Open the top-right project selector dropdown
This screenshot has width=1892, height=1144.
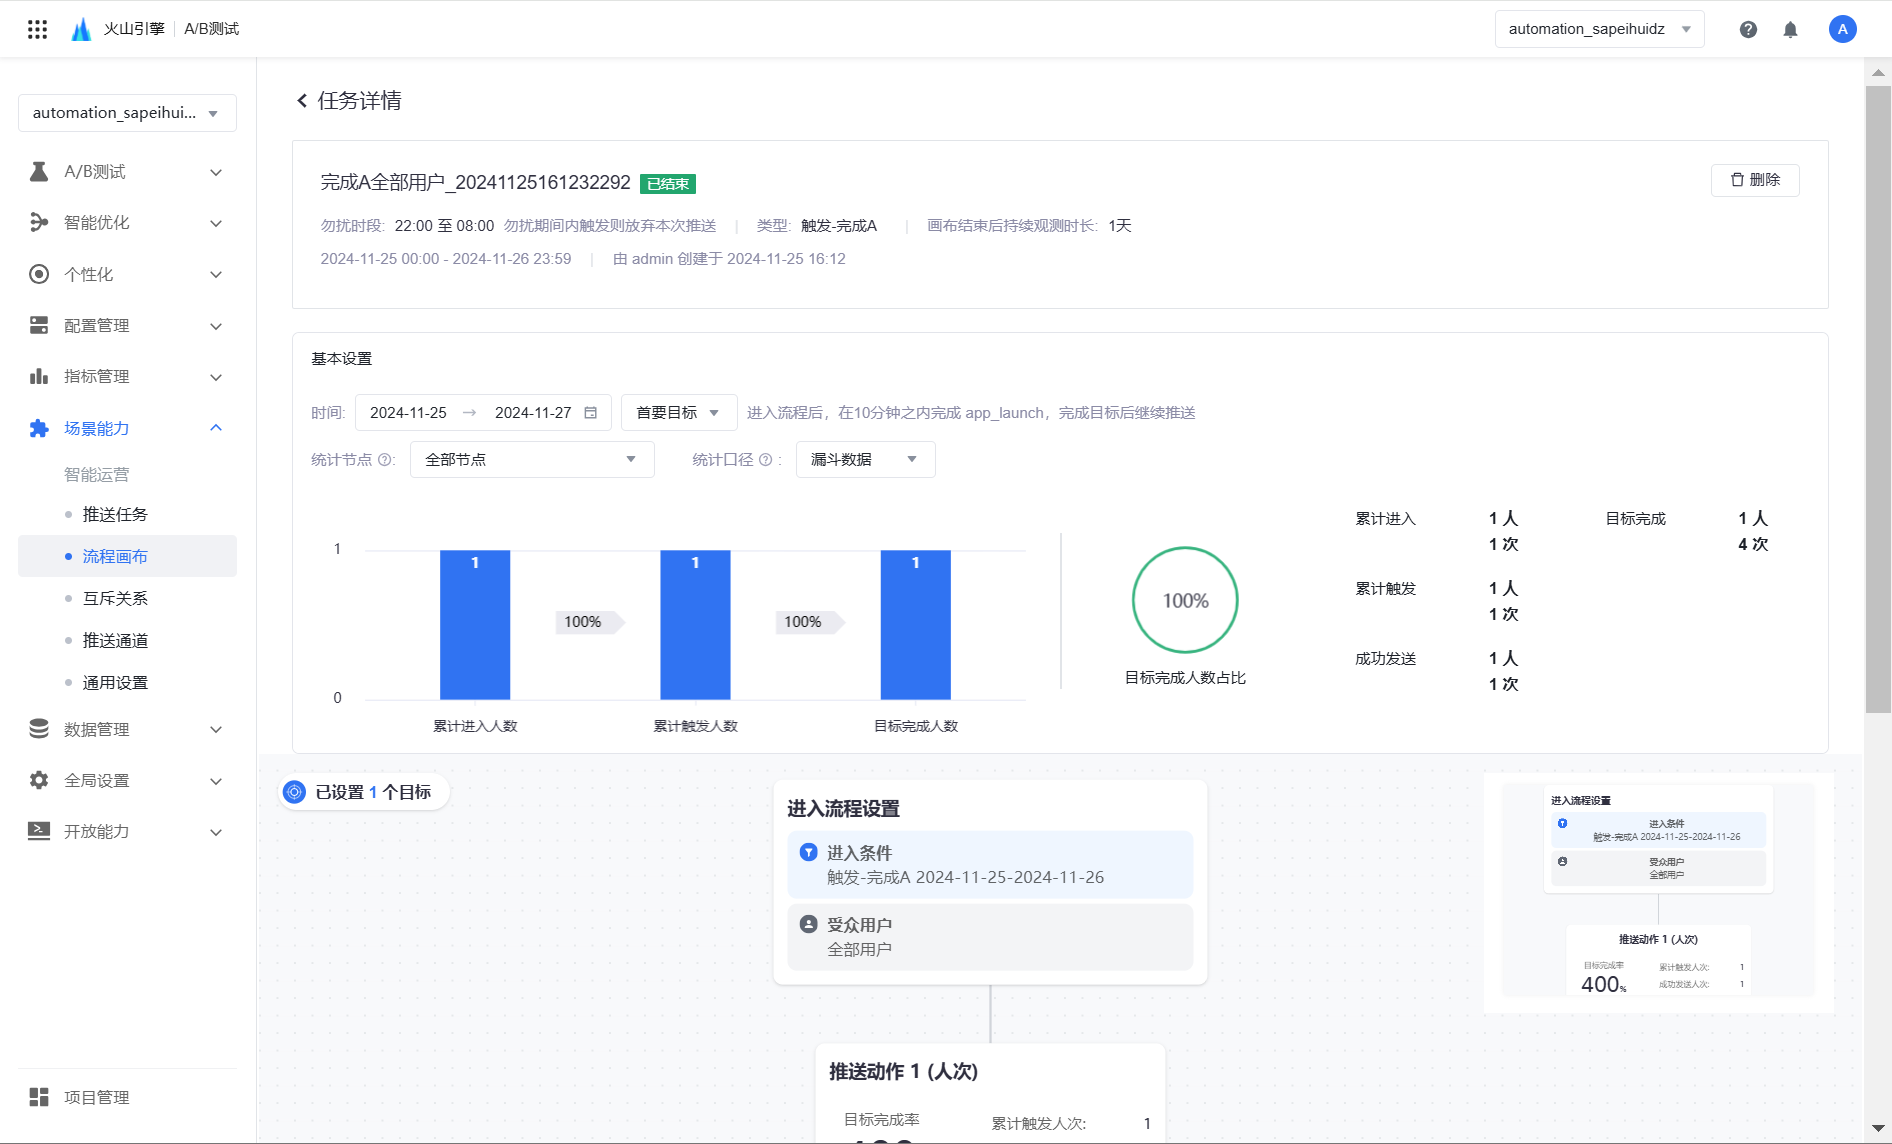pos(1599,29)
